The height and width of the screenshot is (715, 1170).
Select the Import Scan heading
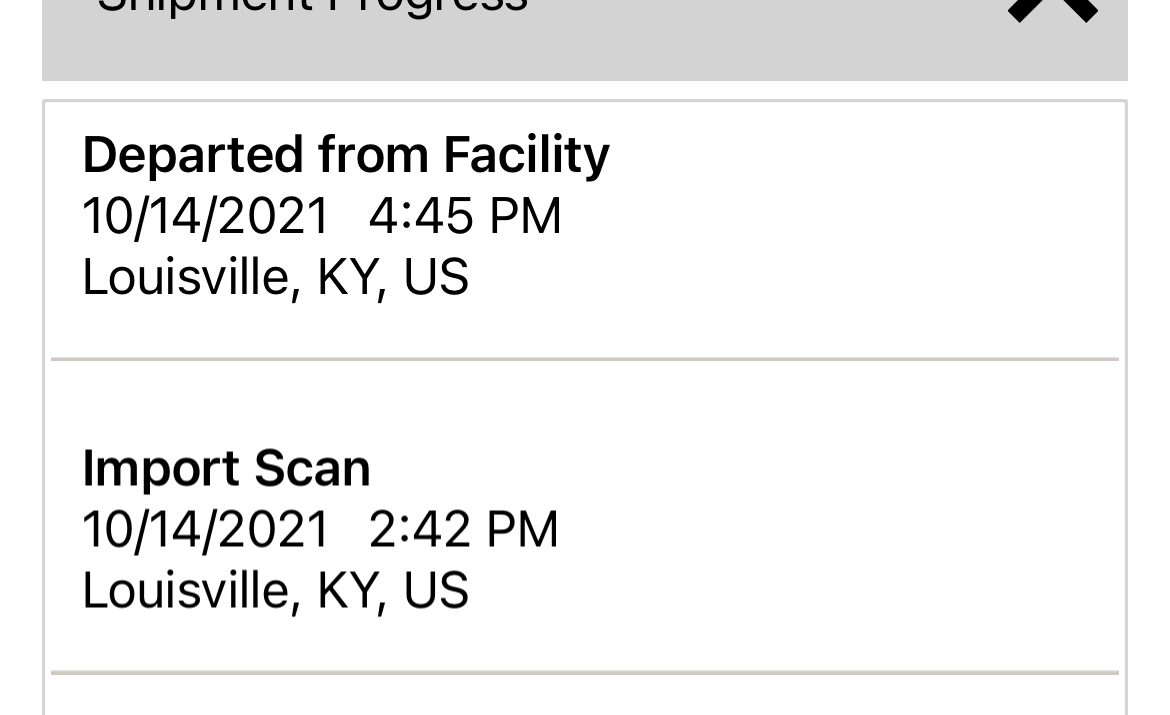(x=226, y=468)
